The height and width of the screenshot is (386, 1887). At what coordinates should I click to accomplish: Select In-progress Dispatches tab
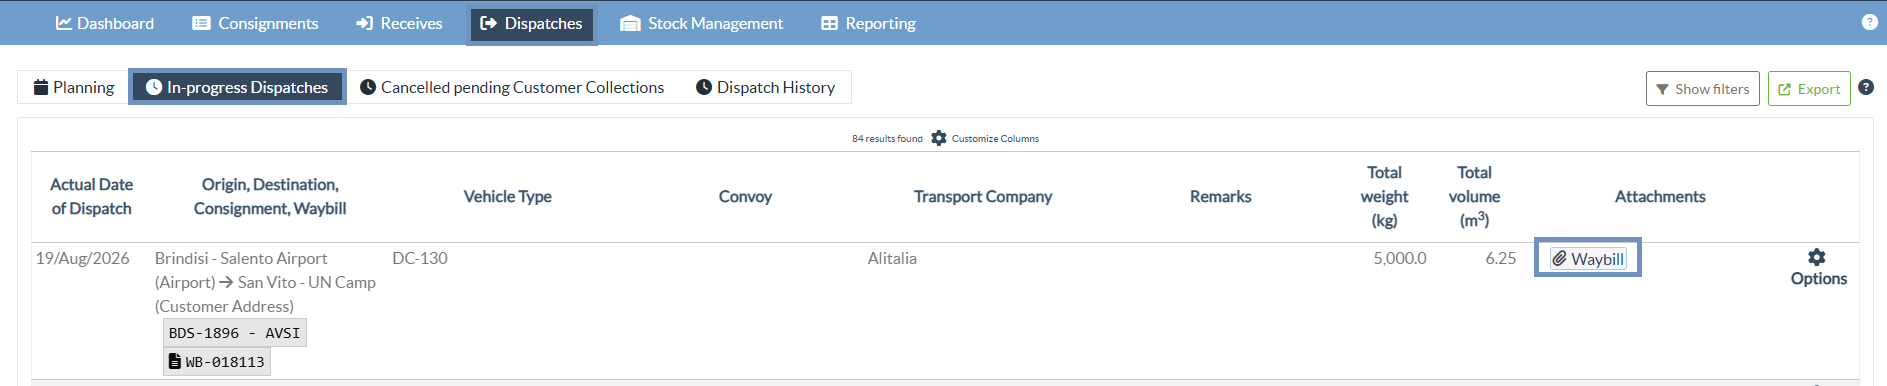pyautogui.click(x=237, y=87)
